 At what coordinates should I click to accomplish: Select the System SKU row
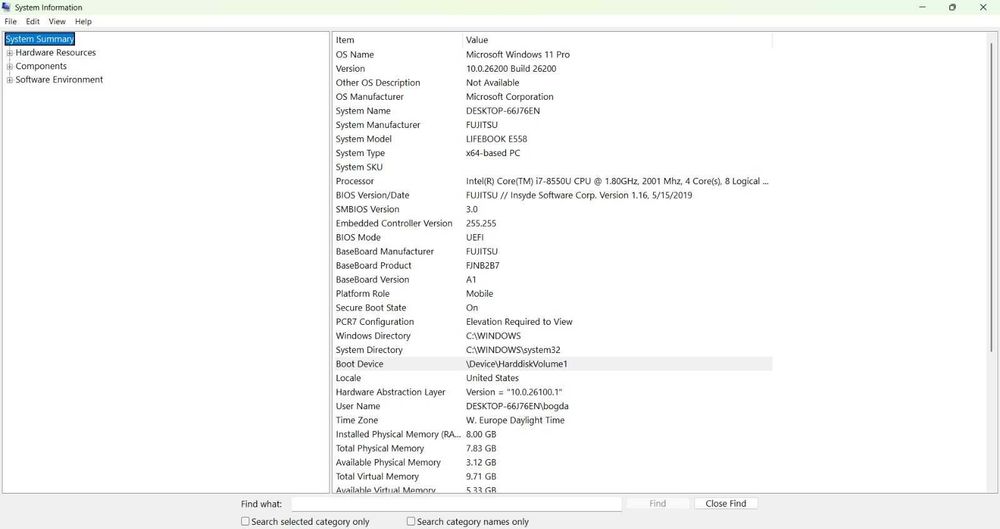[x=552, y=167]
